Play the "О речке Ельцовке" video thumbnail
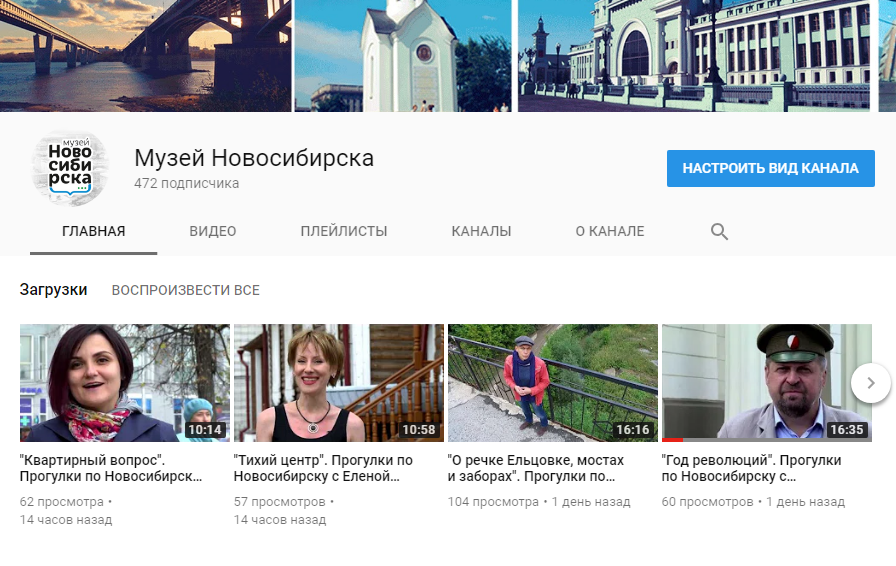The height and width of the screenshot is (566, 896). pyautogui.click(x=552, y=382)
